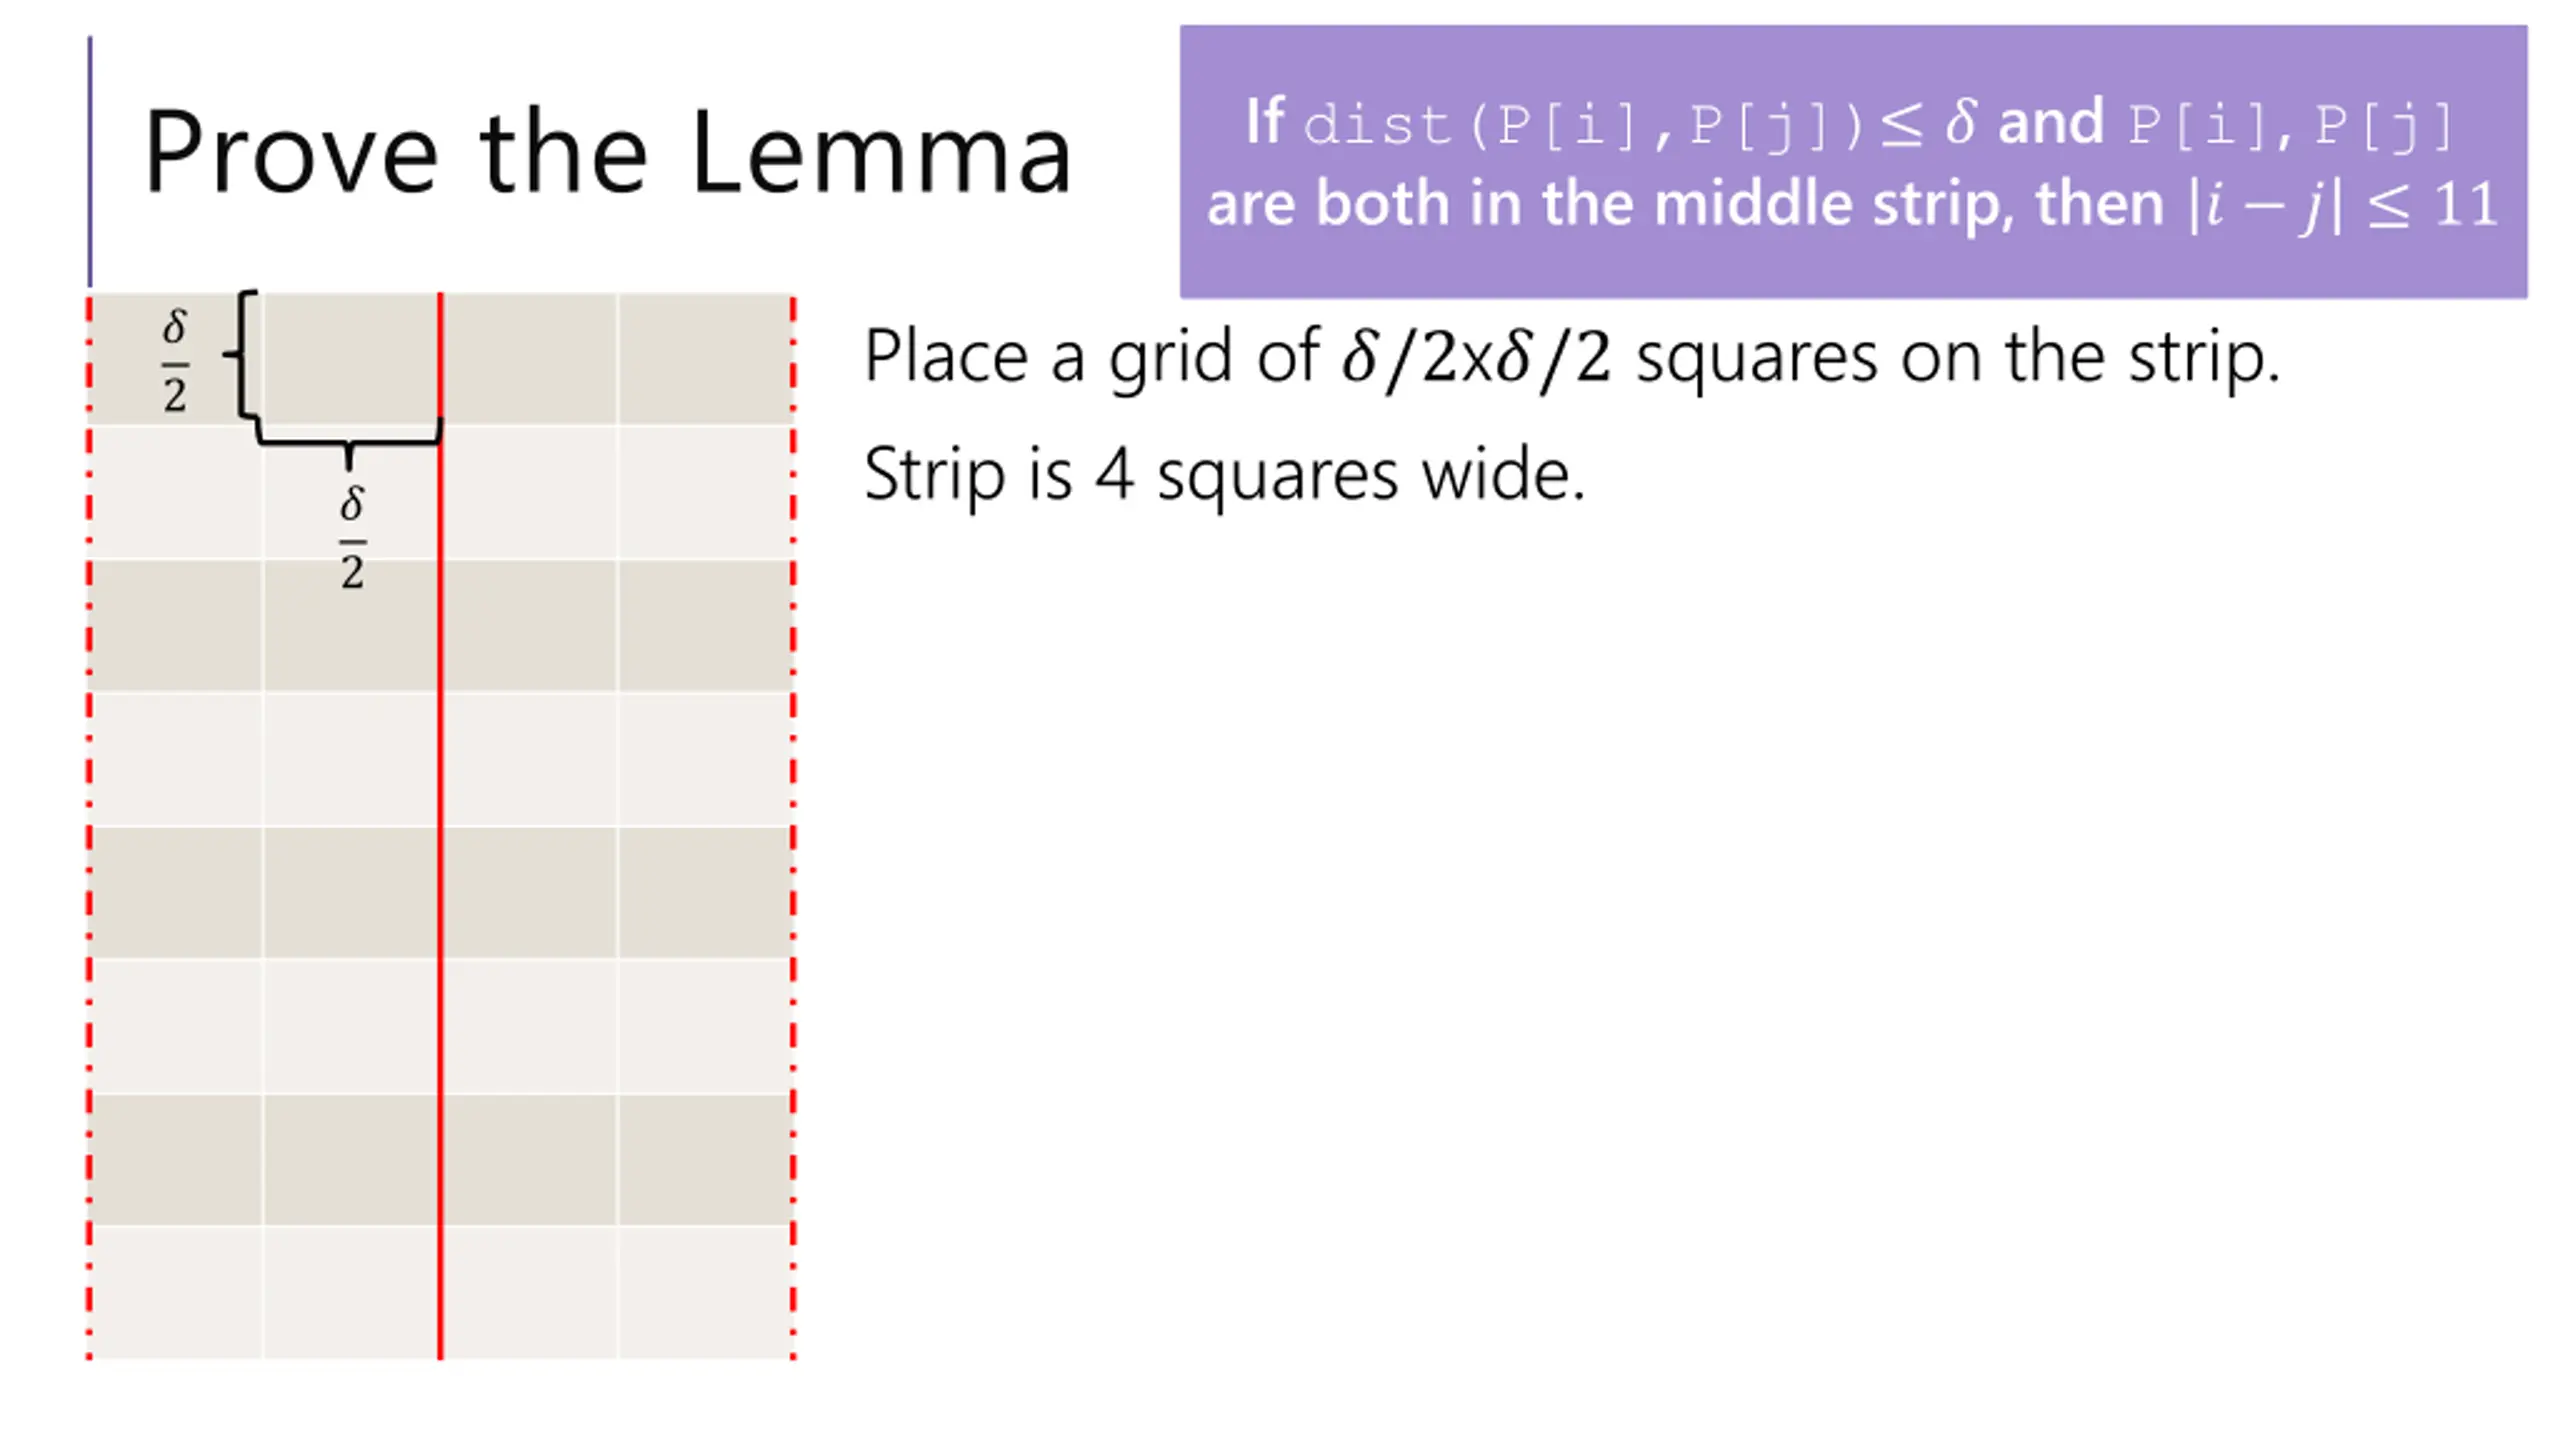Click the bottom-left square of the grid
This screenshot has width=2560, height=1440.
(176, 1293)
